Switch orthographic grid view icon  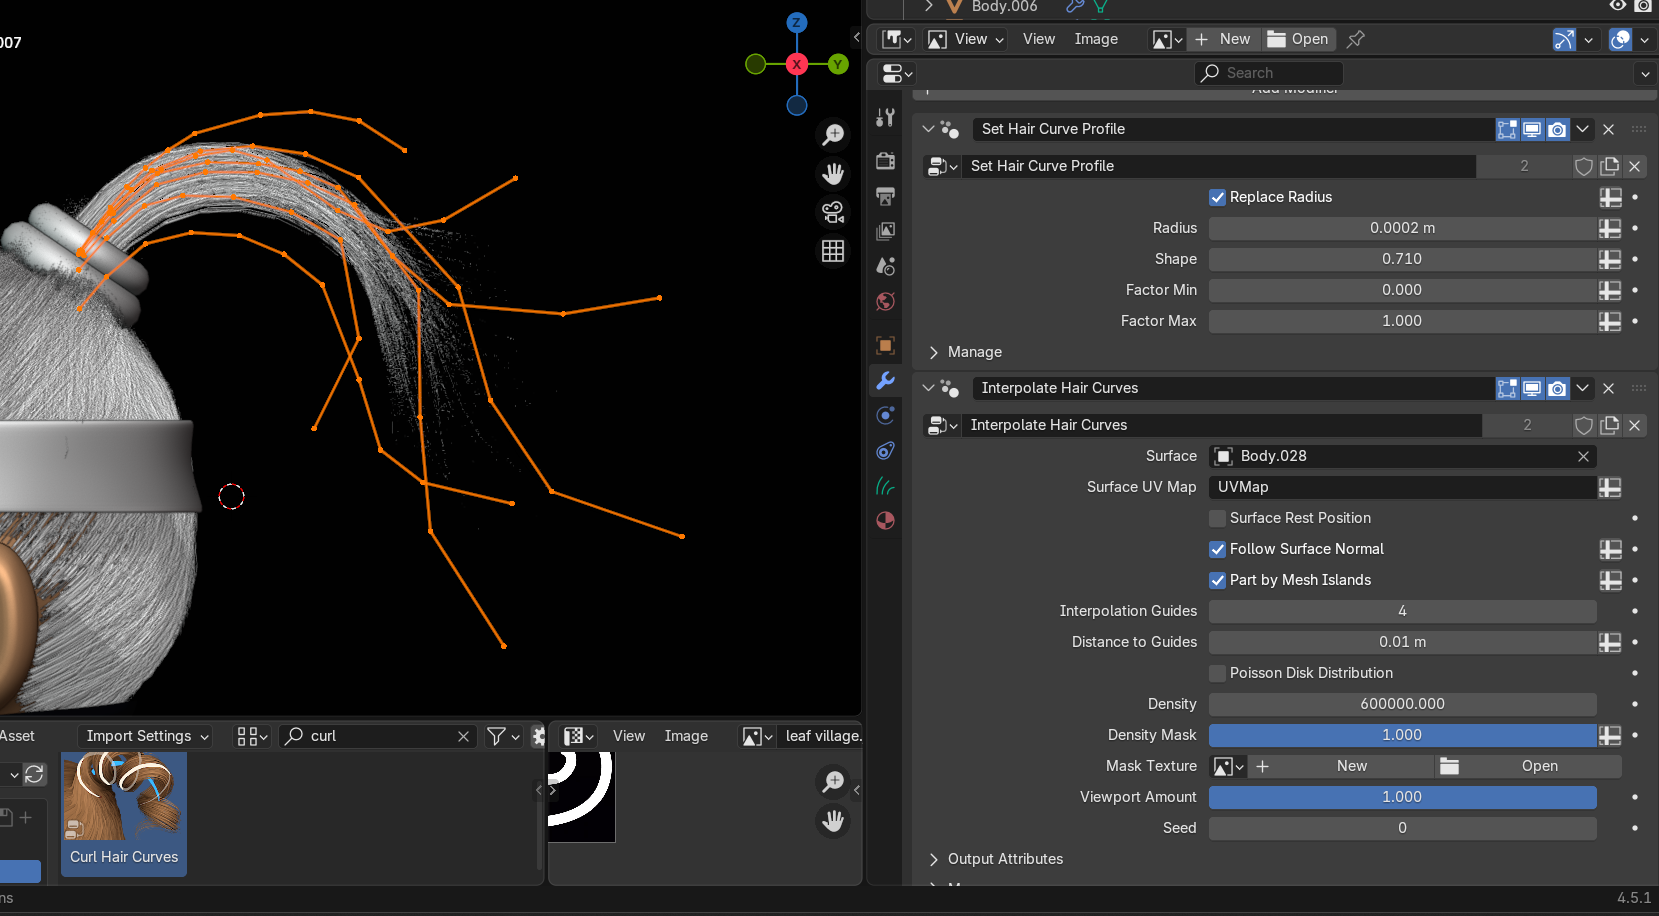pyautogui.click(x=833, y=251)
